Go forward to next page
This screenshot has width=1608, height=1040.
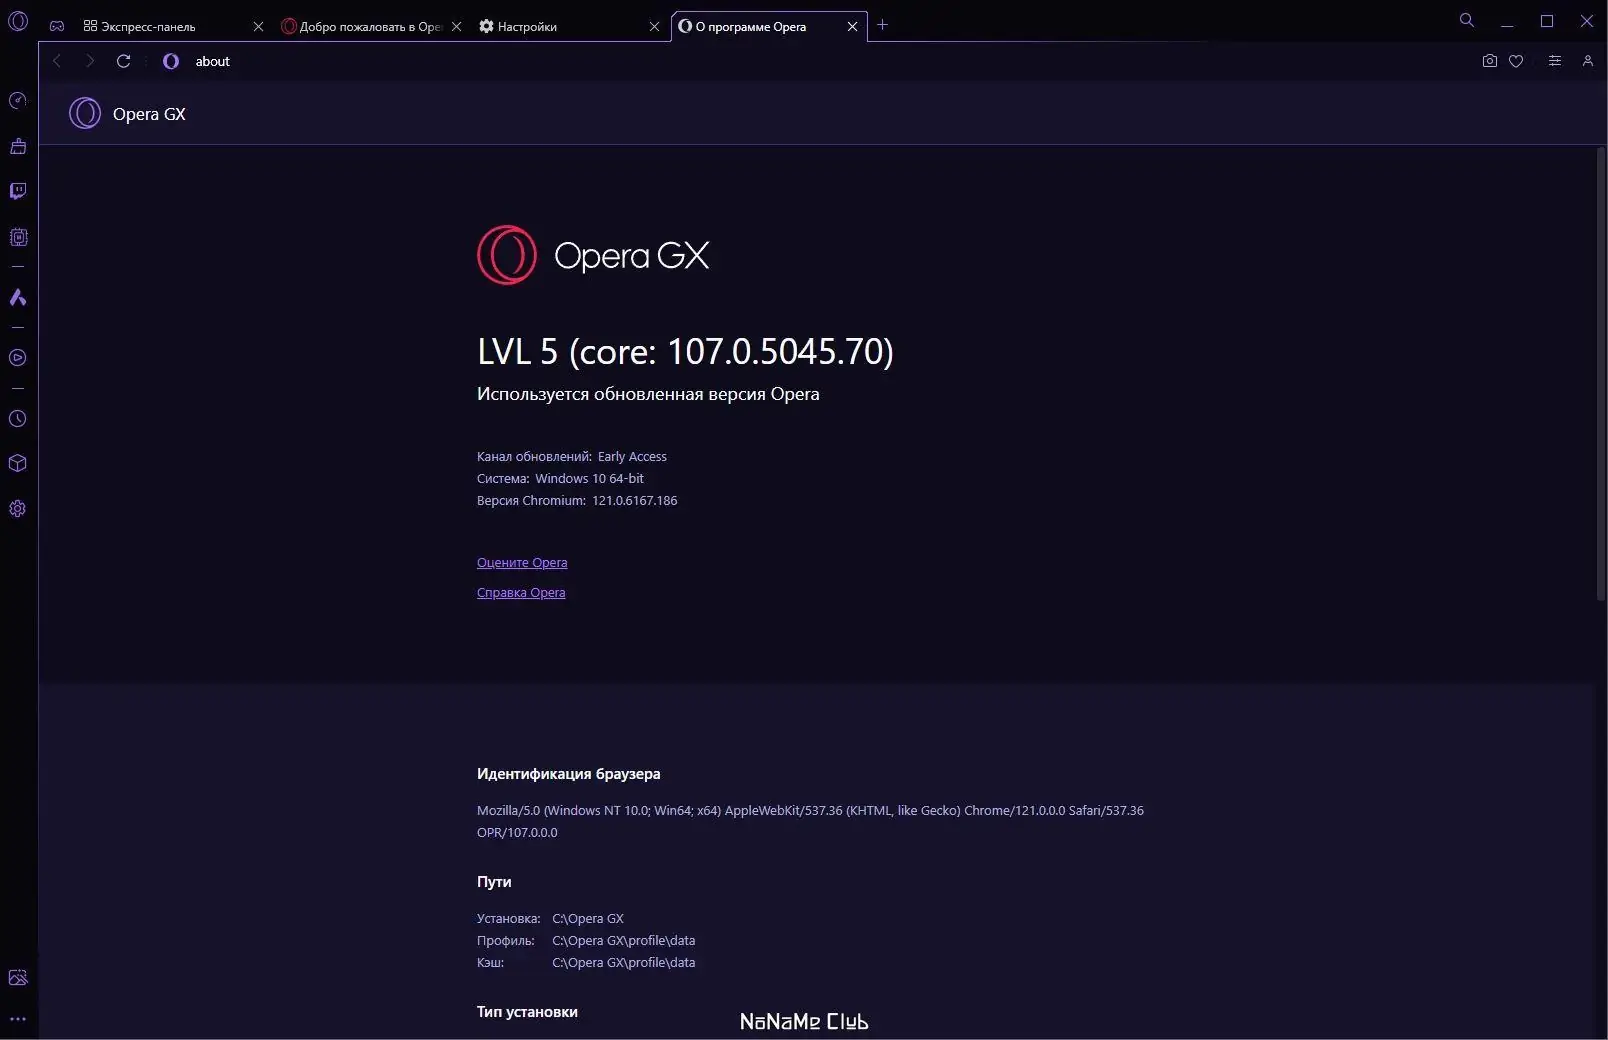[90, 61]
